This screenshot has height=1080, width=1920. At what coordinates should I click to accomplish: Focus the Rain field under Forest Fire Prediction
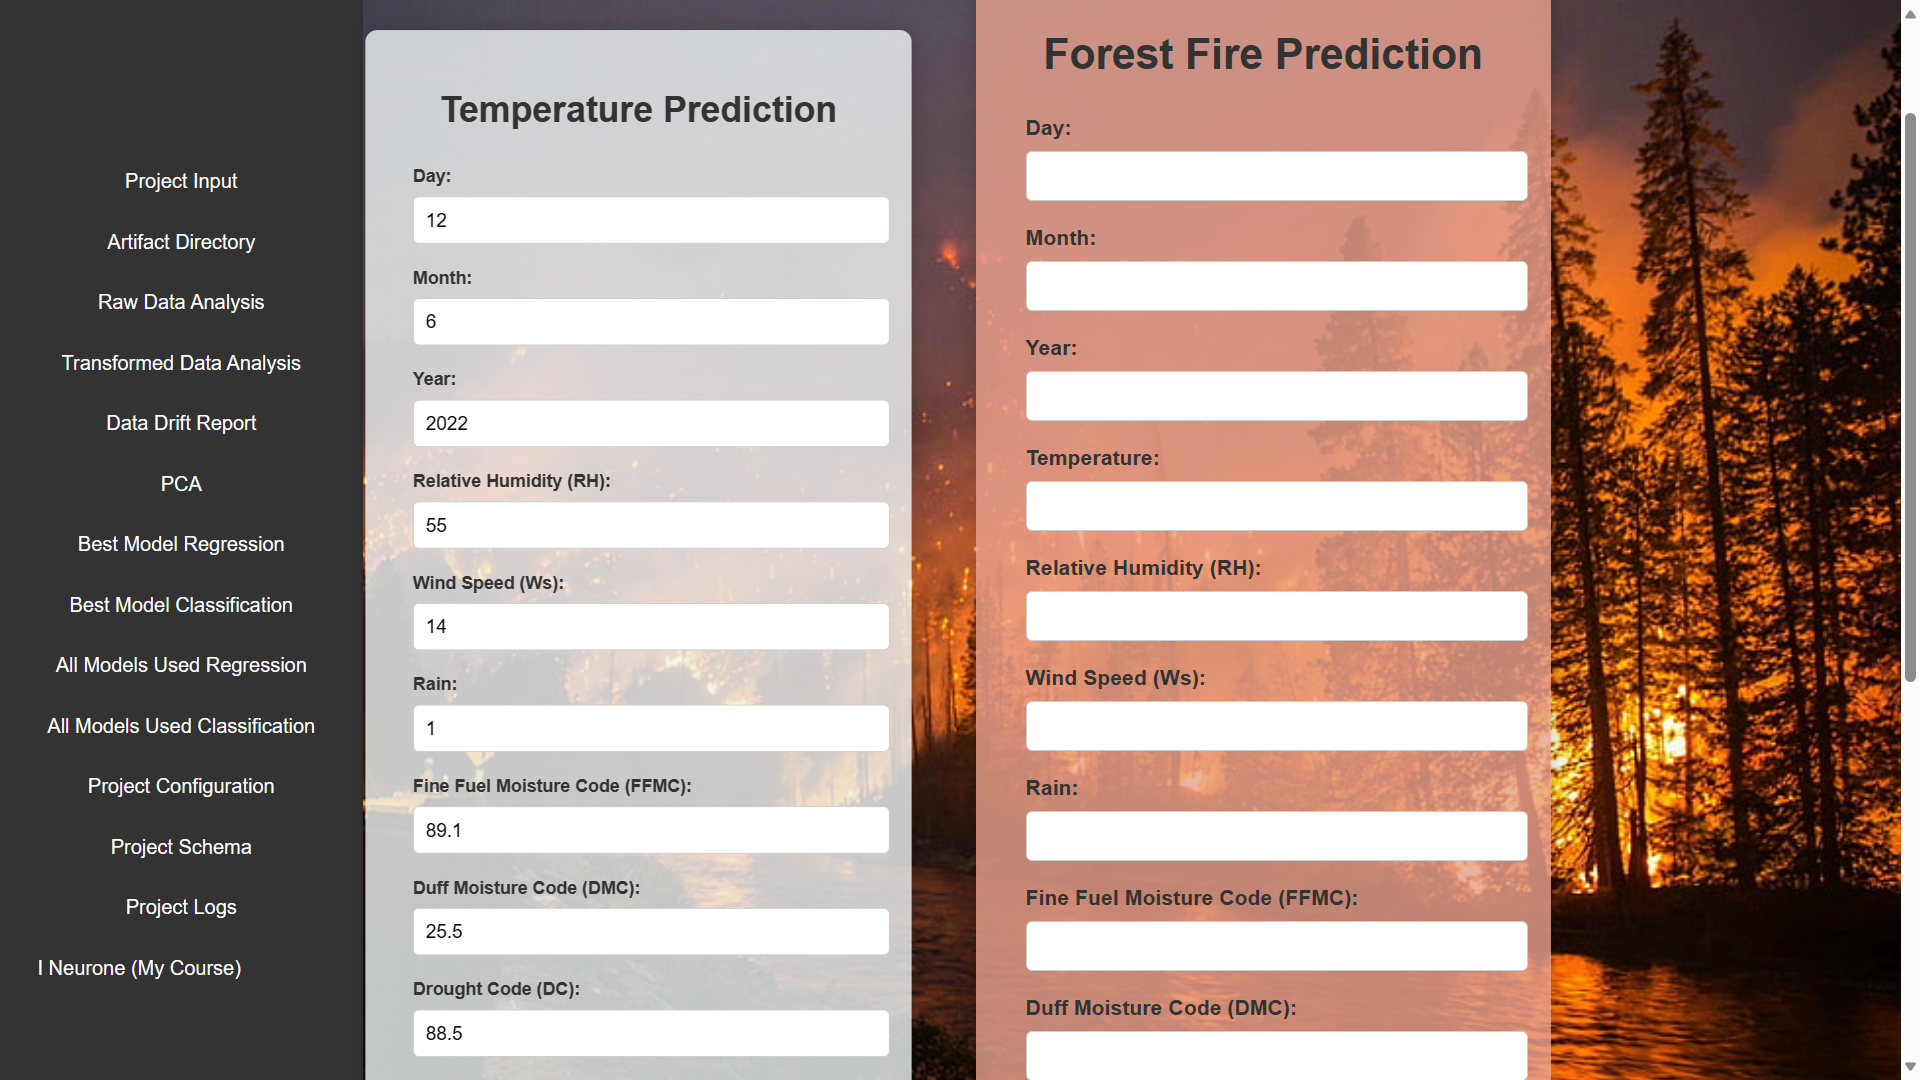1276,836
